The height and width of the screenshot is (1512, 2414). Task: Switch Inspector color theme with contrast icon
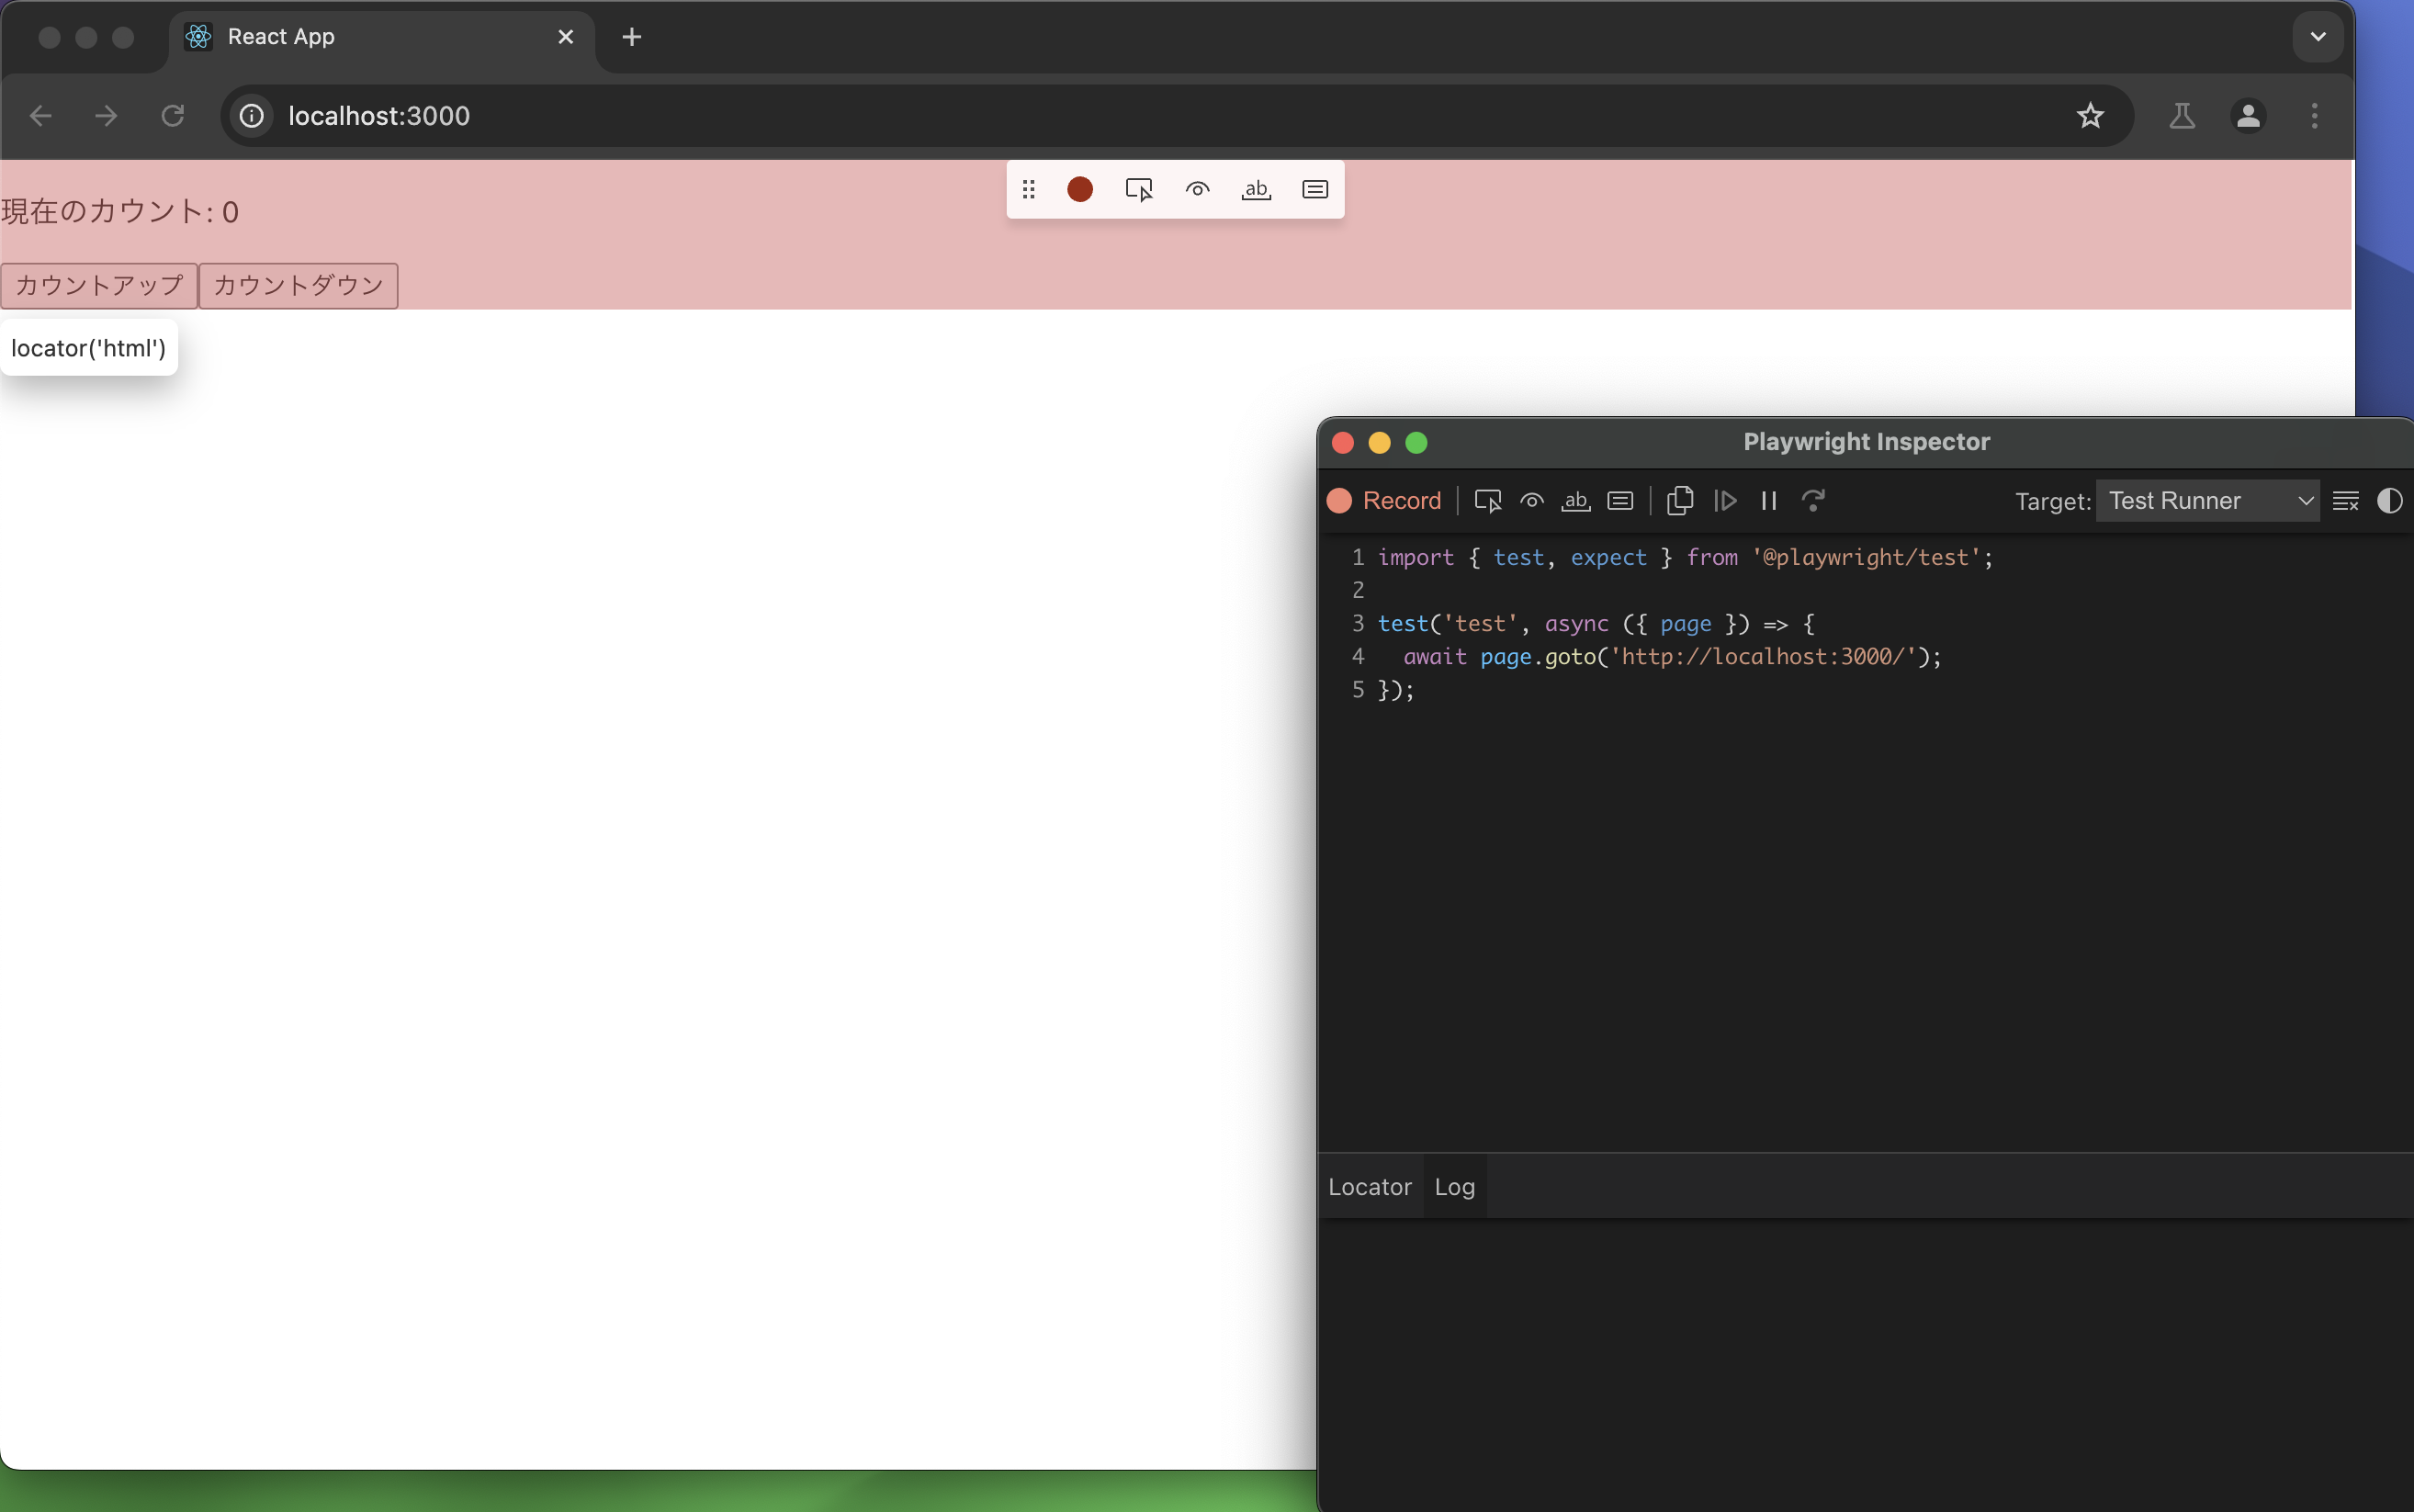coord(2392,500)
